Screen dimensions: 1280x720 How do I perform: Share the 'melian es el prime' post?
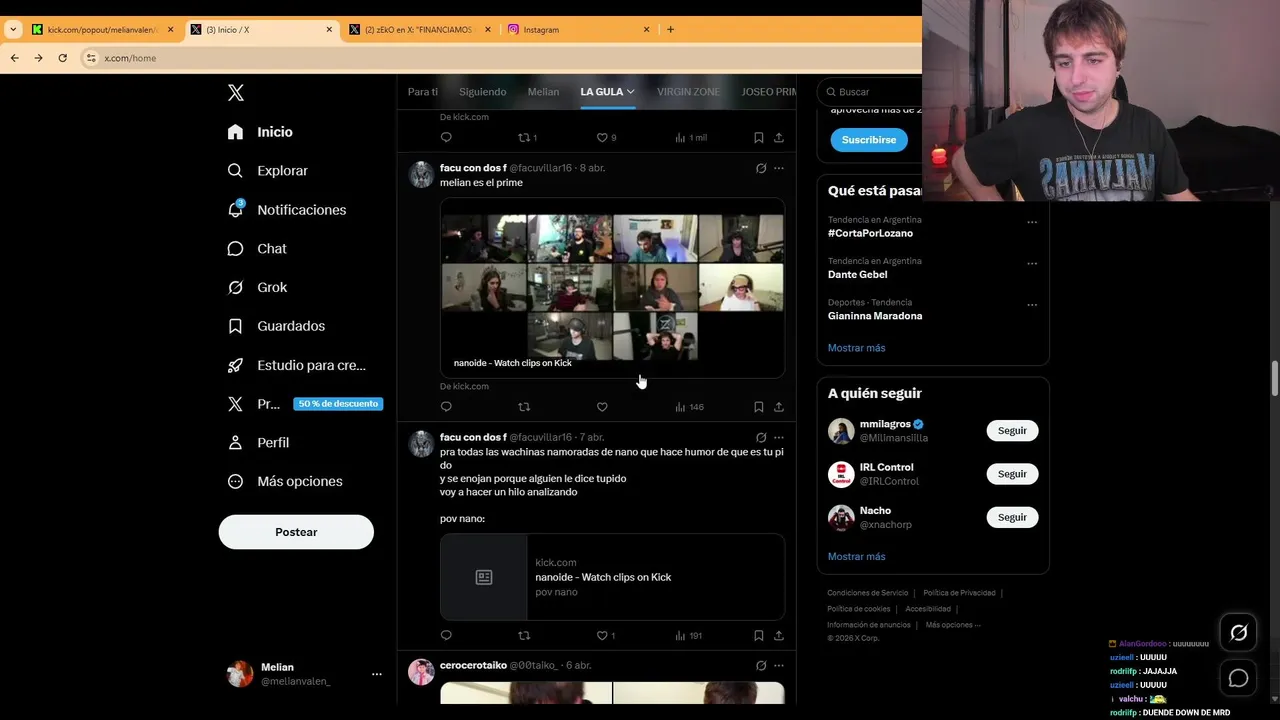[x=779, y=407]
